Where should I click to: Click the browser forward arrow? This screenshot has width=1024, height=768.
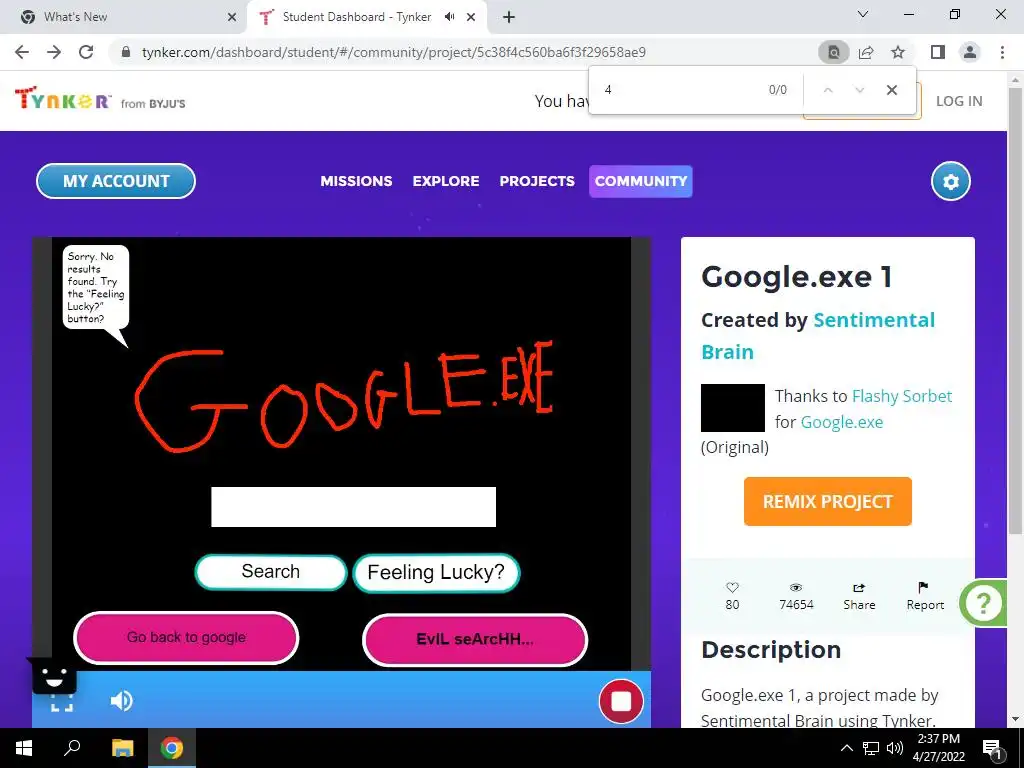[54, 52]
